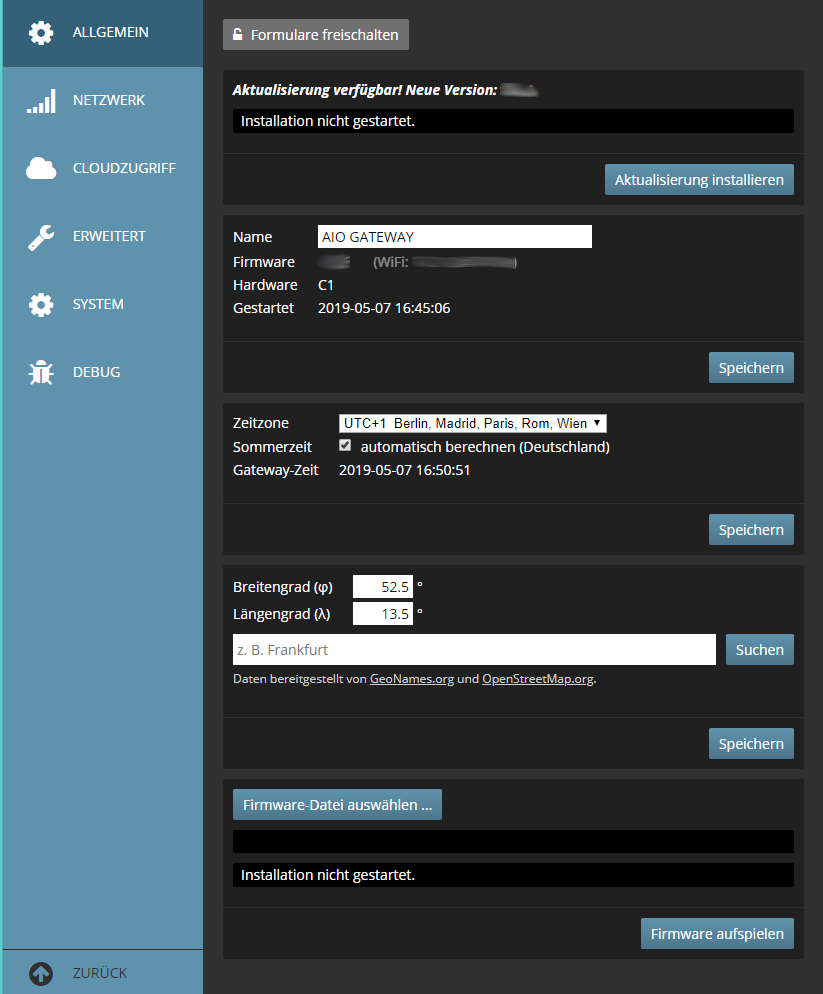Click the gear icon beside System
This screenshot has width=823, height=994.
tap(41, 305)
